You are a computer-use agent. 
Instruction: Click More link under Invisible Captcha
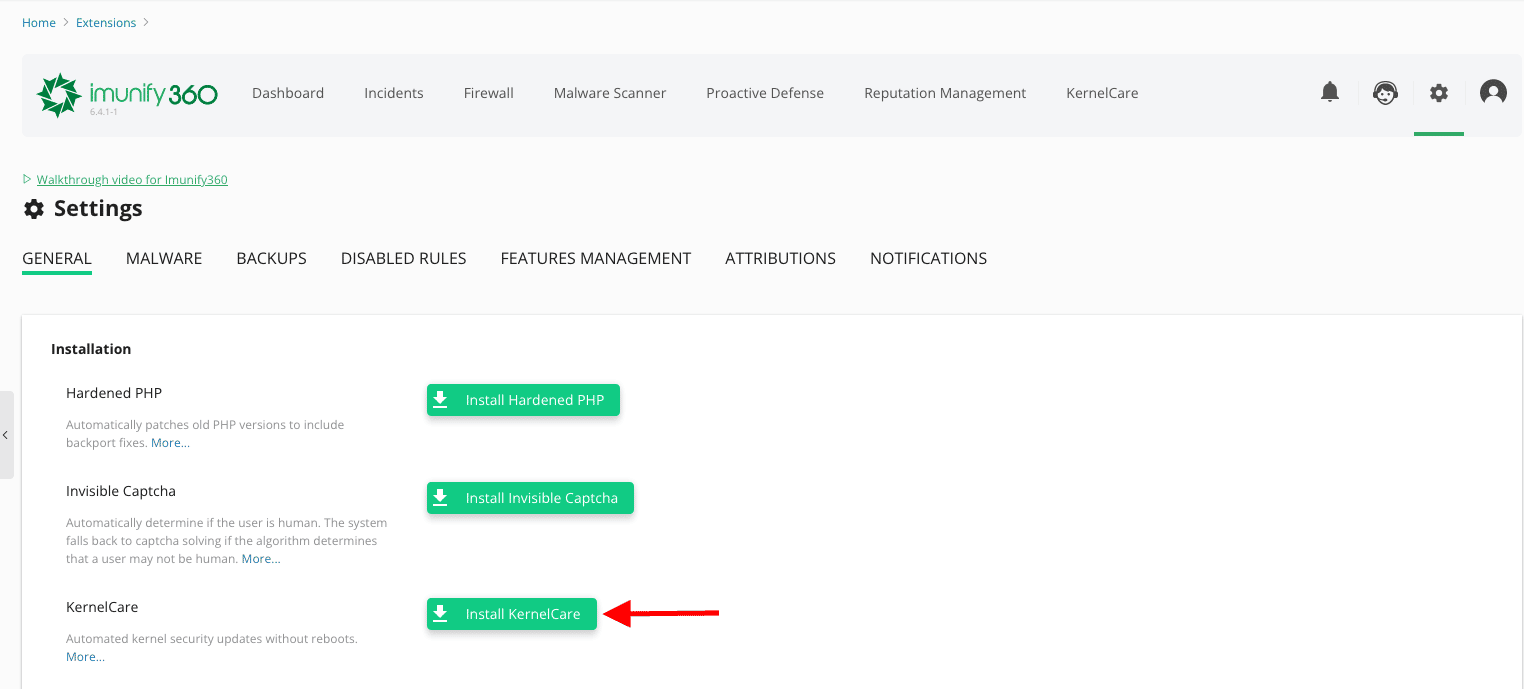[261, 559]
